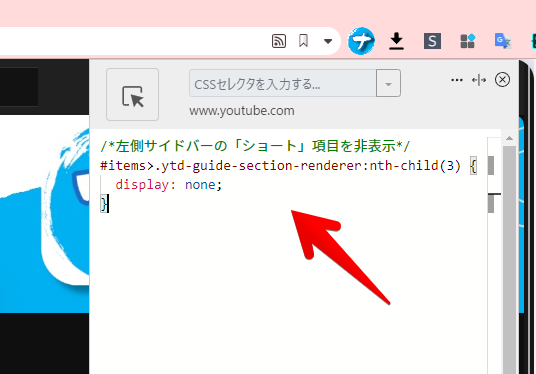Click the '#items>.ytd-guide-section-renderer' selector line
This screenshot has height=374, width=536.
tap(288, 166)
